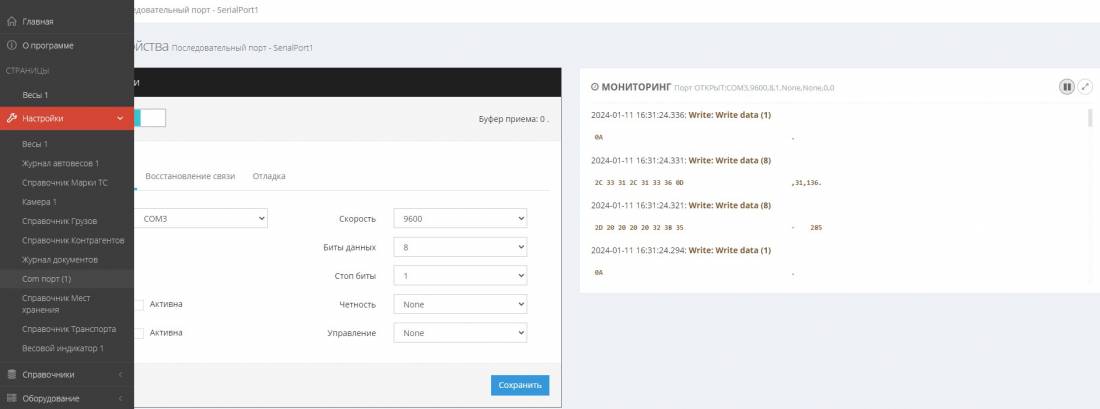Click log entry at 16:31:24.294
The image size is (1100, 409).
681,250
